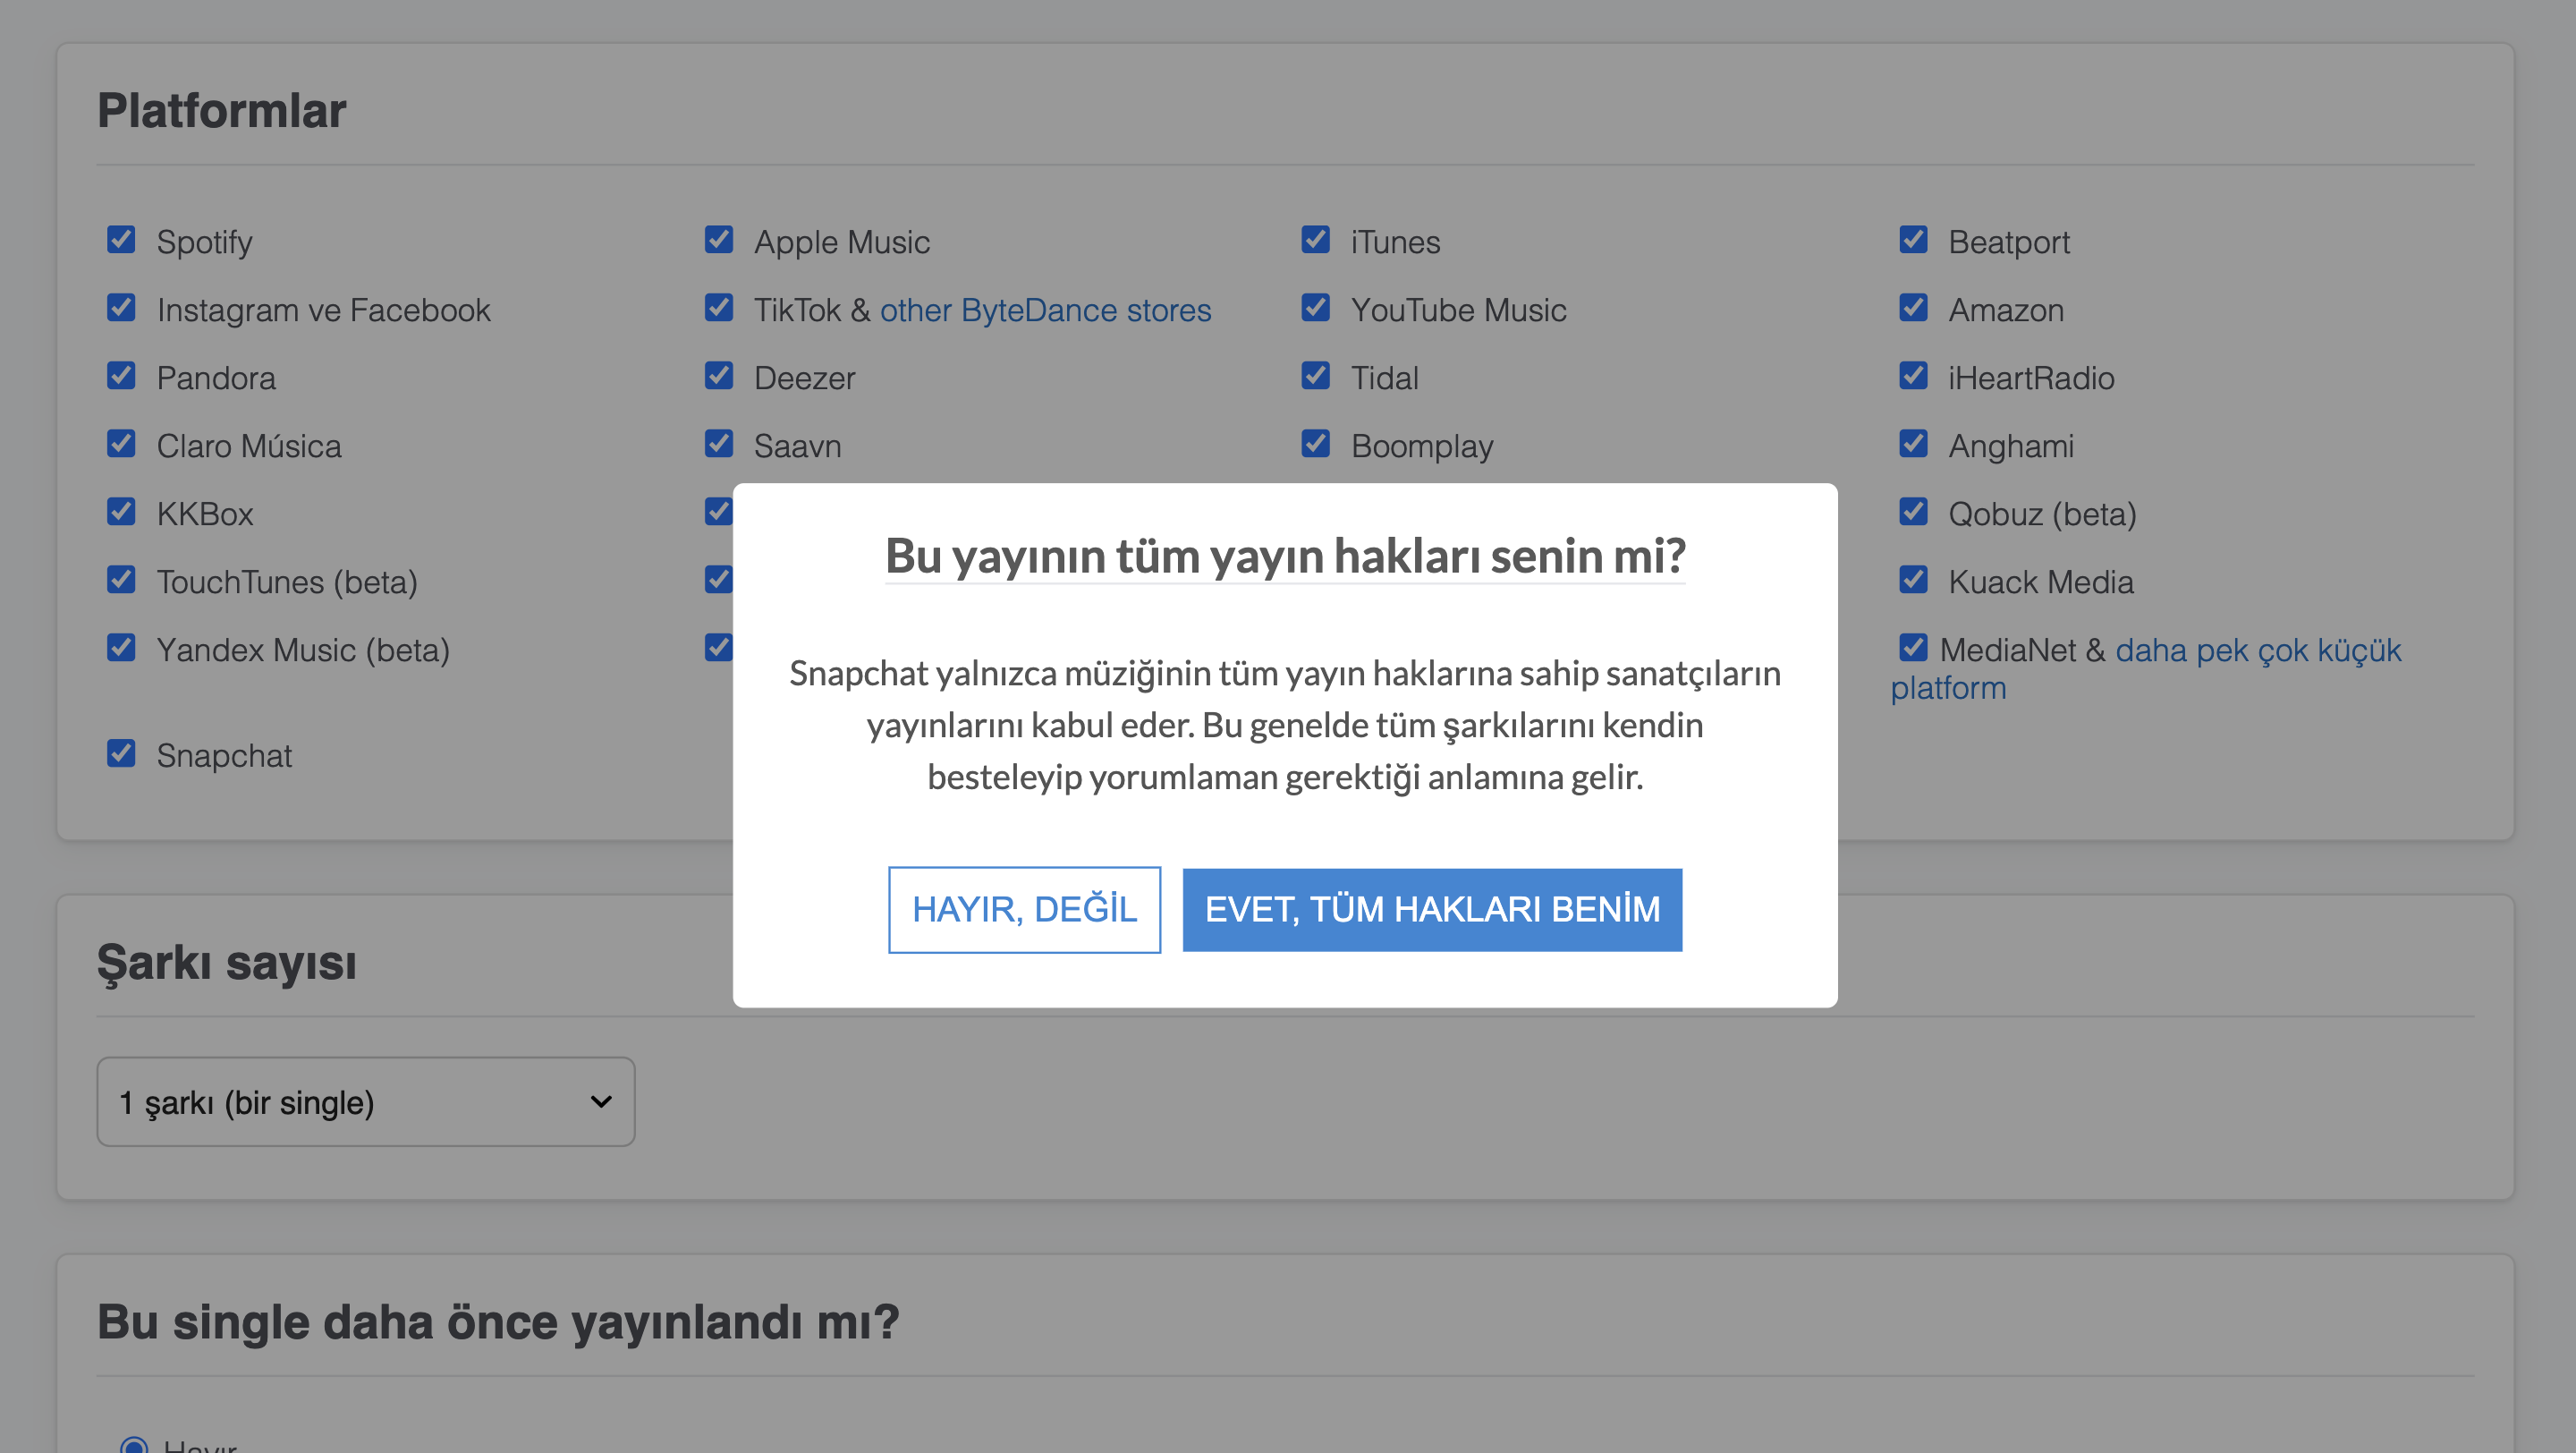2576x1453 pixels.
Task: Click the 'Şarkı sayısı' heading
Action: click(x=227, y=963)
